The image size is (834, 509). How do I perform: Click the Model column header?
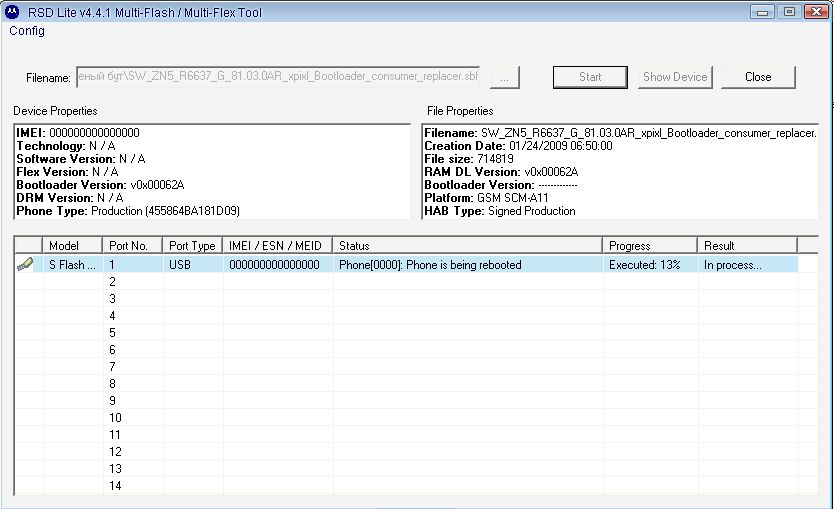(72, 245)
